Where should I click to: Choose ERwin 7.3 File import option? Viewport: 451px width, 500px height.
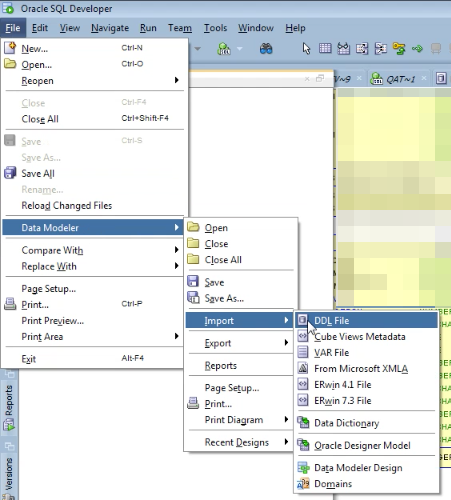click(x=366, y=400)
